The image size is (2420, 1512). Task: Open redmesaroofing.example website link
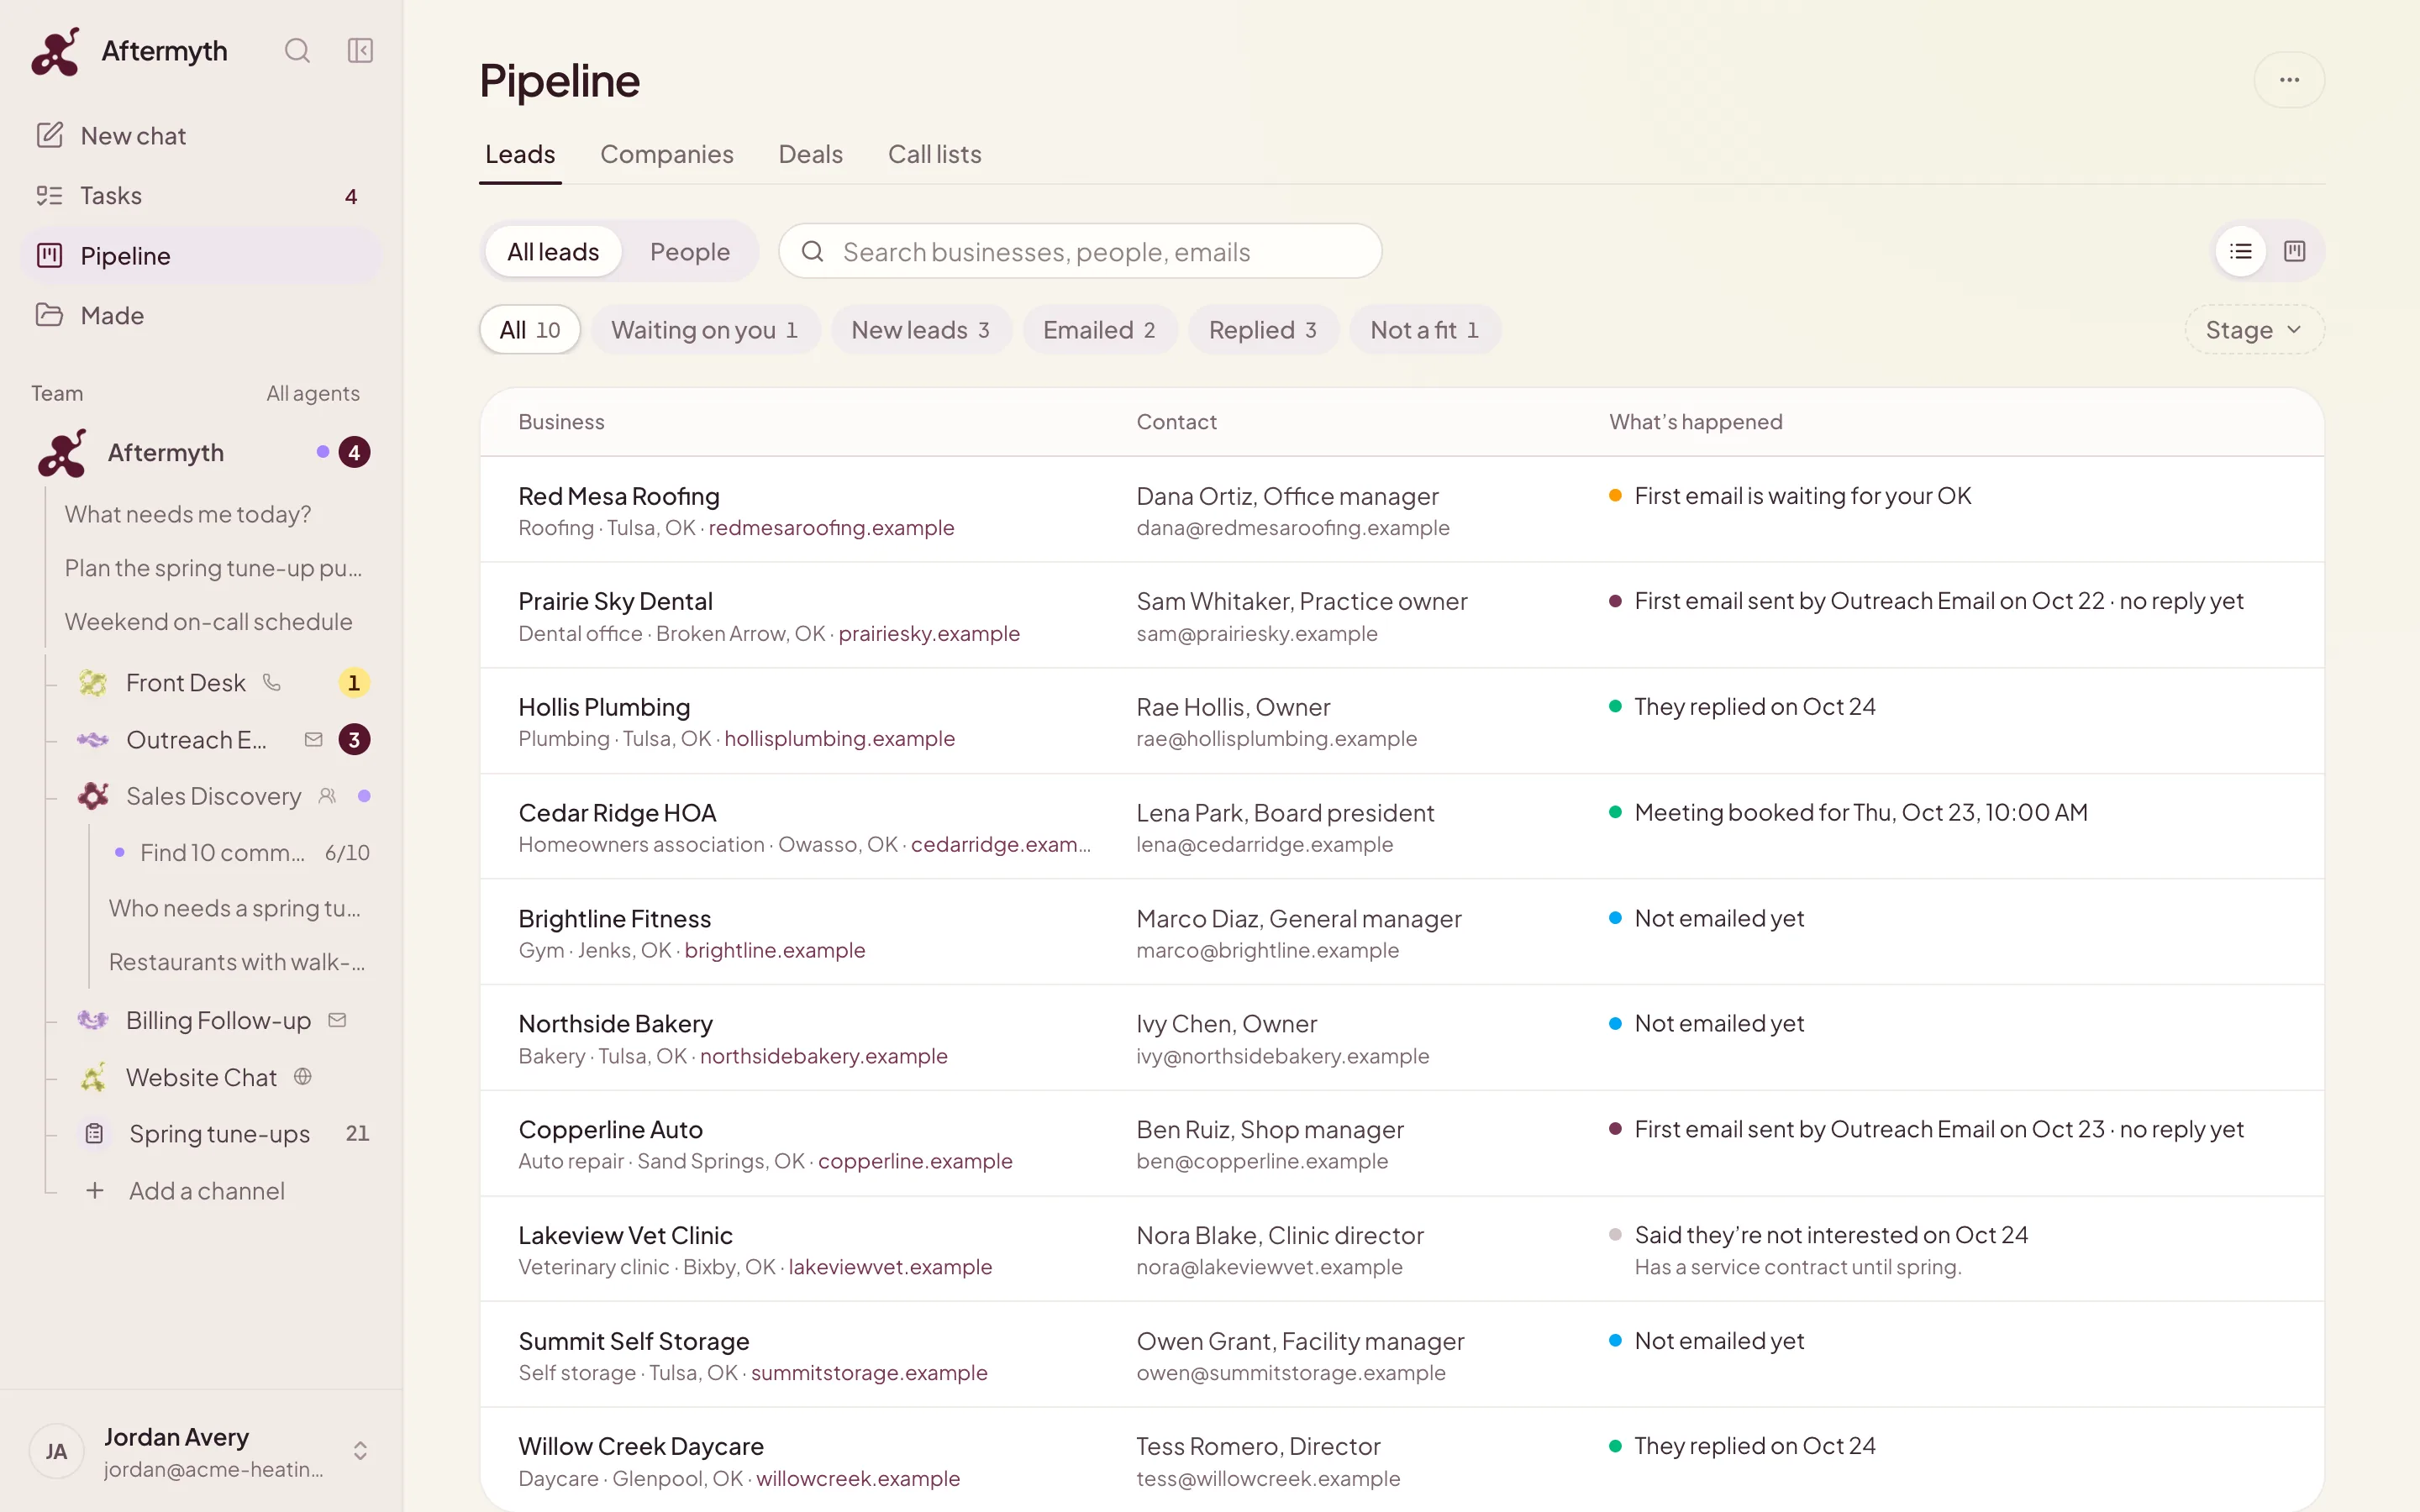[x=831, y=528]
